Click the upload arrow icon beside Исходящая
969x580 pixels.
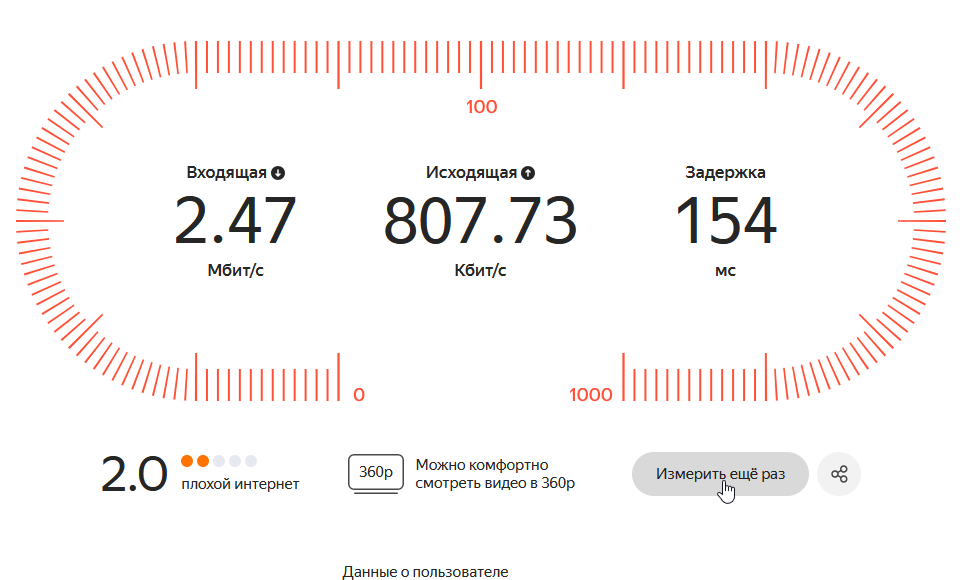click(x=528, y=173)
